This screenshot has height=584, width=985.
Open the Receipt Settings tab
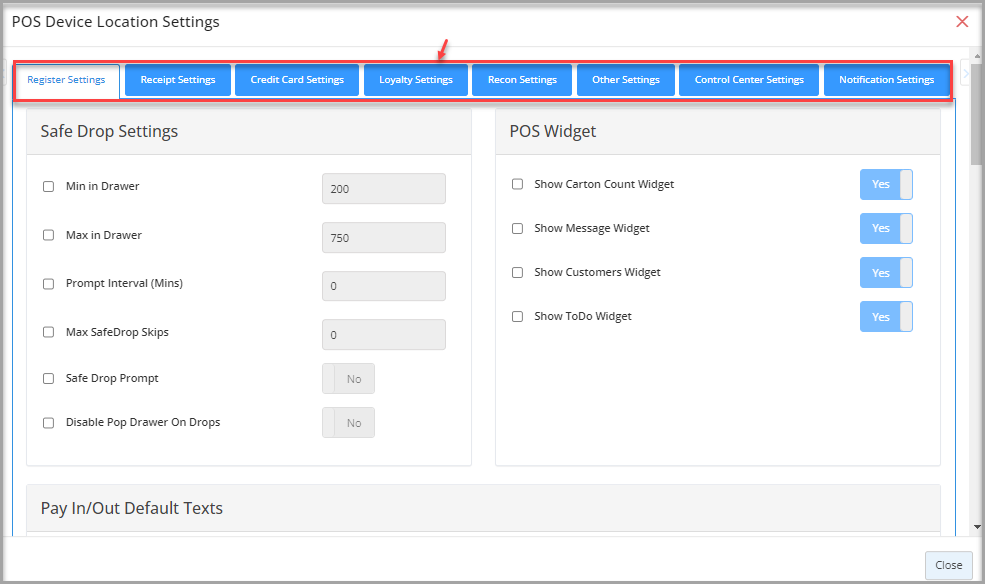point(178,80)
